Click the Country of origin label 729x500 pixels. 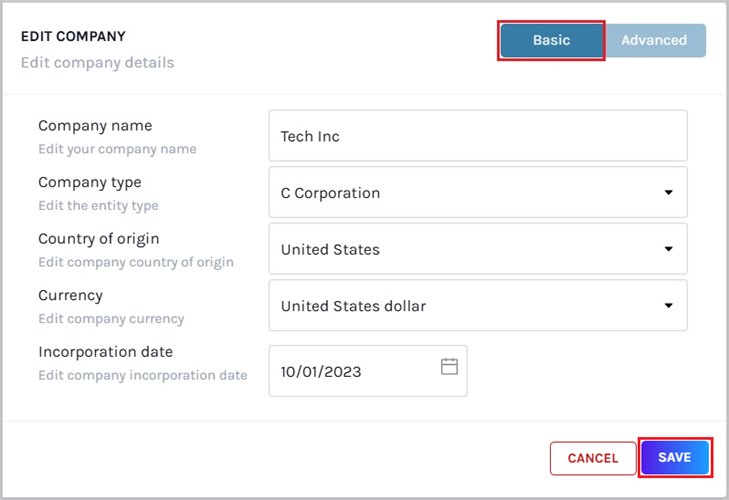pos(99,239)
